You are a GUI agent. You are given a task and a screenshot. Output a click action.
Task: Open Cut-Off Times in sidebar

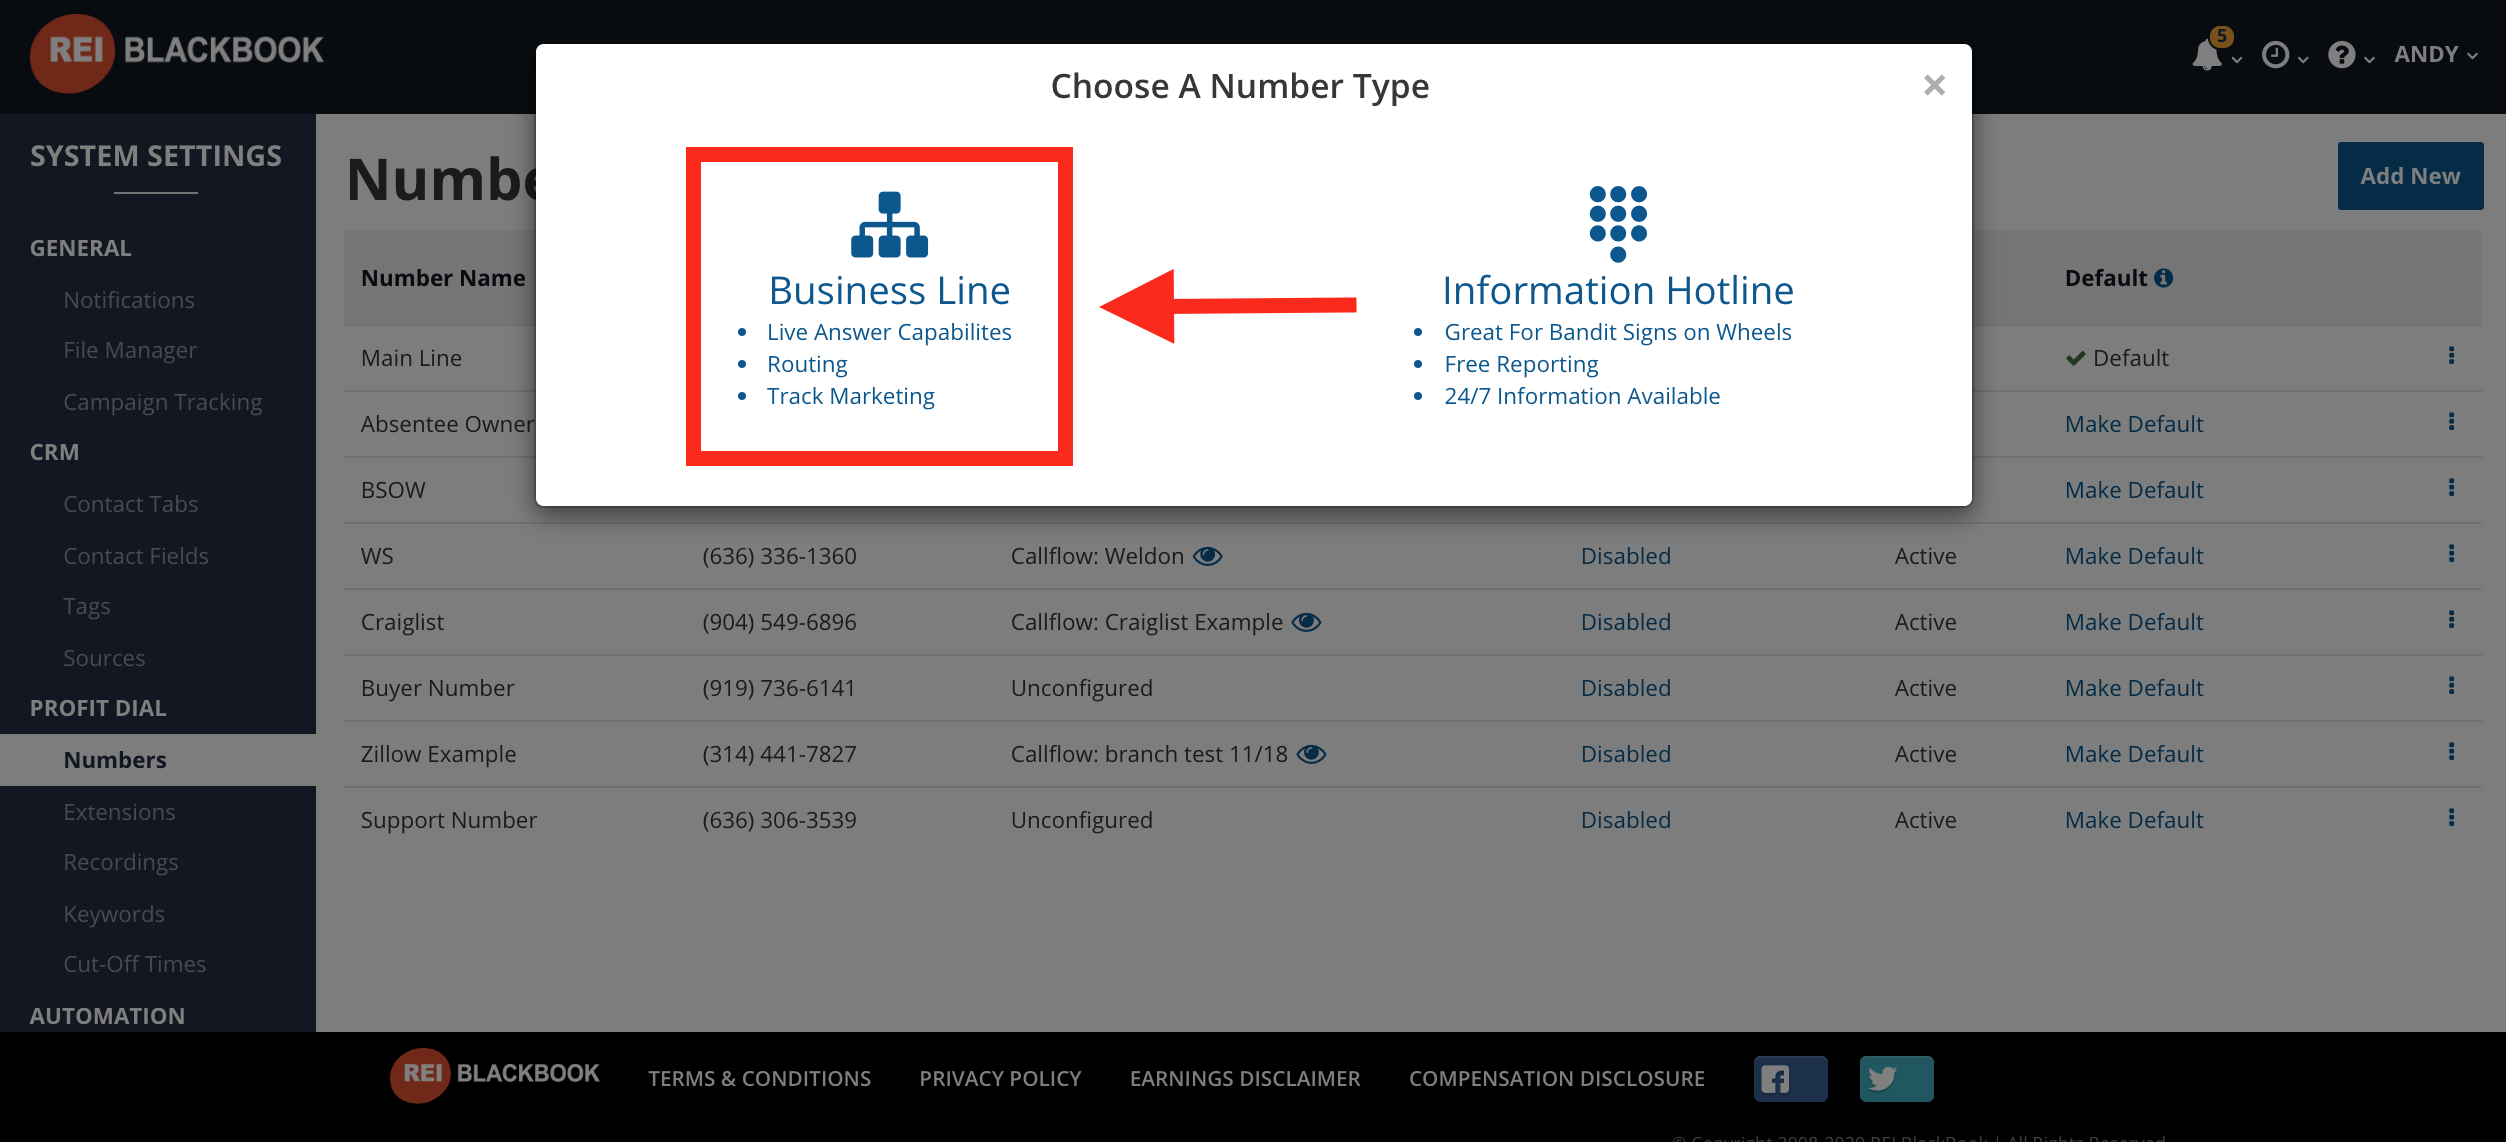click(x=135, y=964)
